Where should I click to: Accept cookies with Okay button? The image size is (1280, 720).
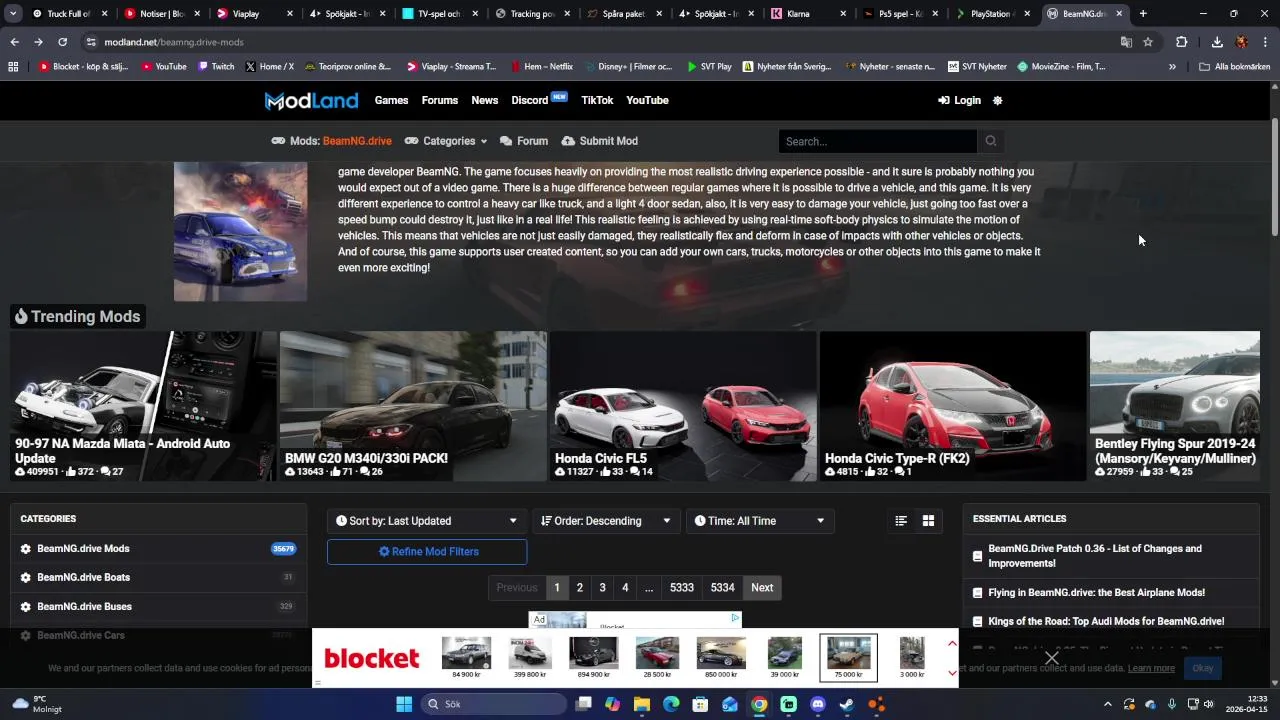tap(1203, 668)
